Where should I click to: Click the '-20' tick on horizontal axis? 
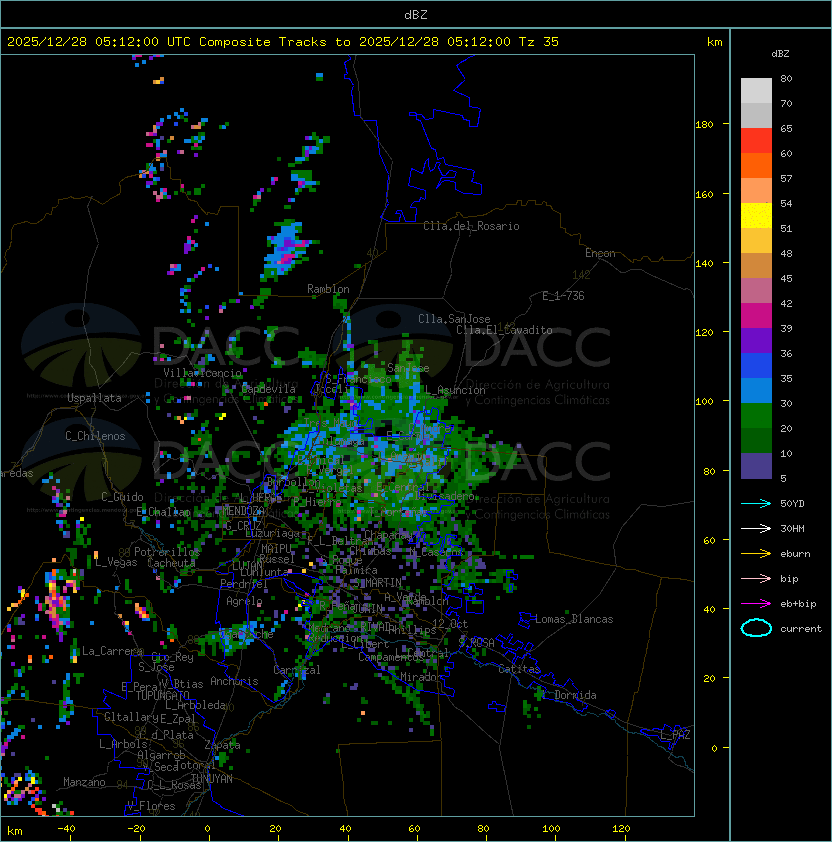(136, 829)
